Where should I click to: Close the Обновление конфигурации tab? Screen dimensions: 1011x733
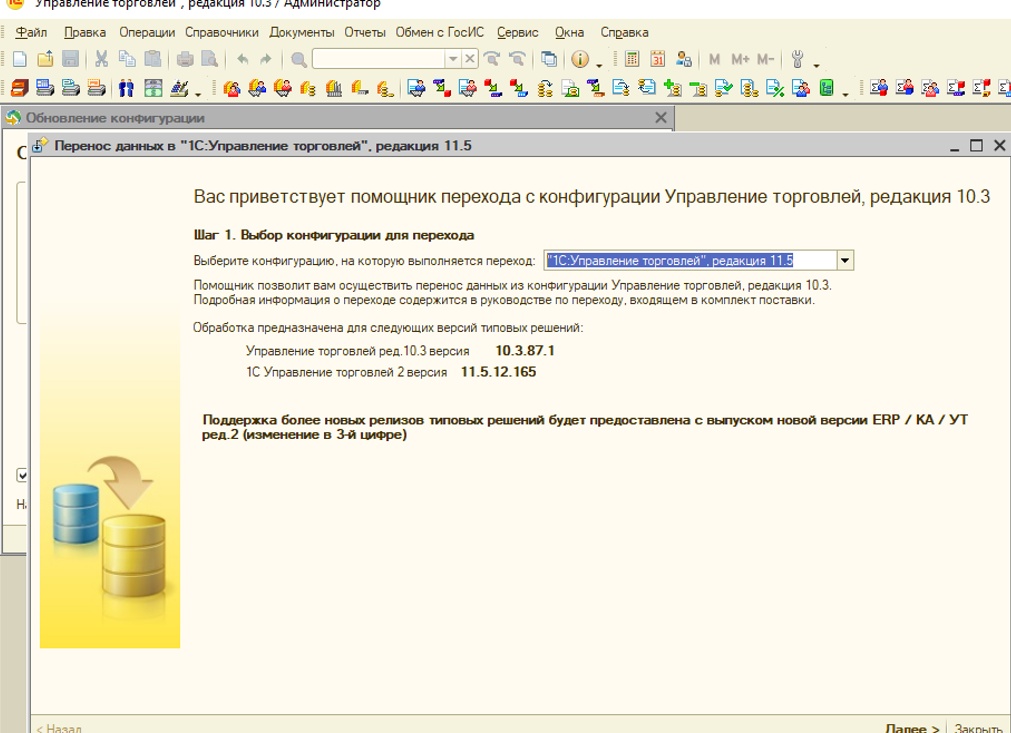coord(661,118)
